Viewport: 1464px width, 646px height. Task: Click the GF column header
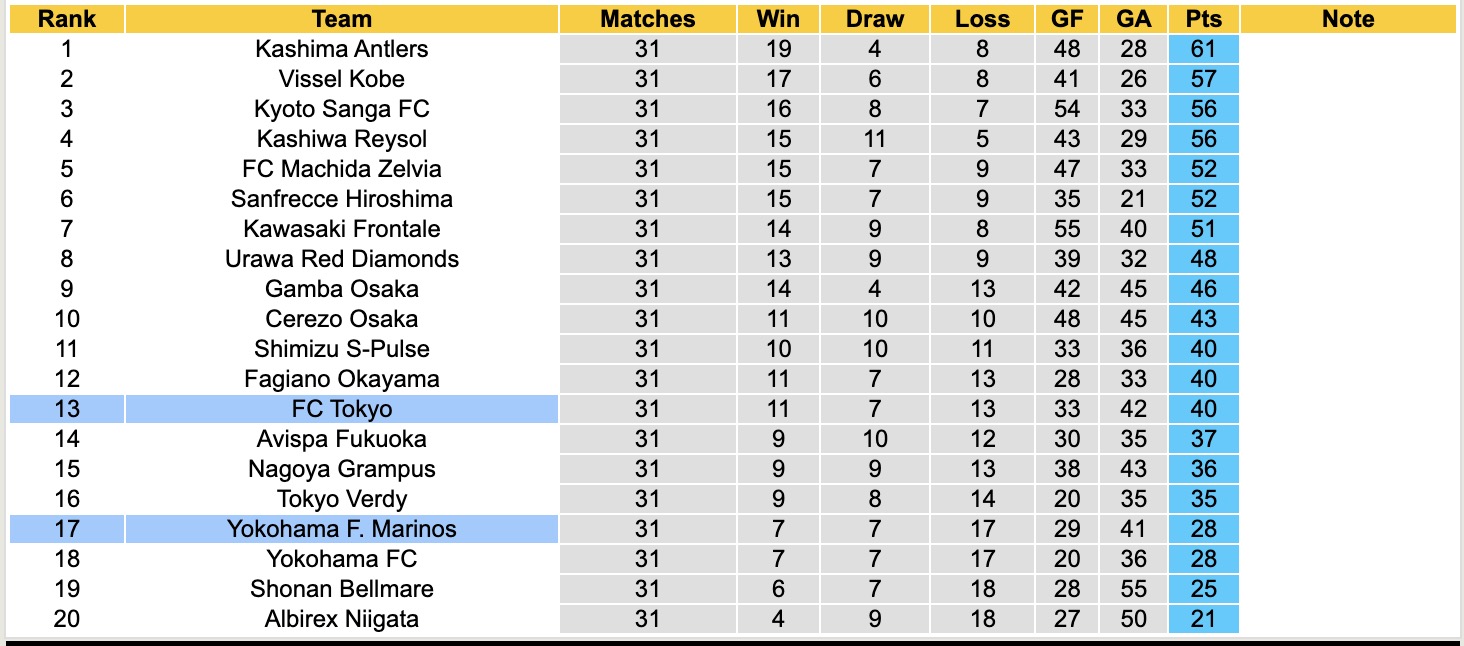coord(1067,19)
